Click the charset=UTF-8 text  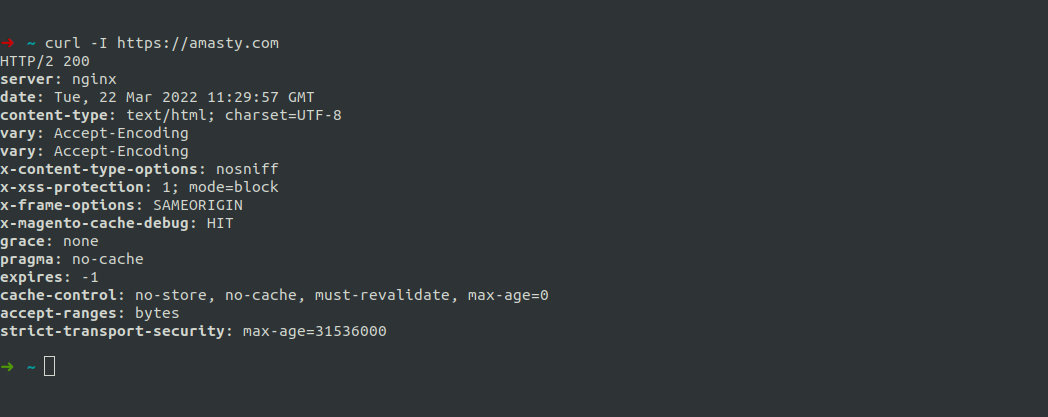(x=283, y=116)
